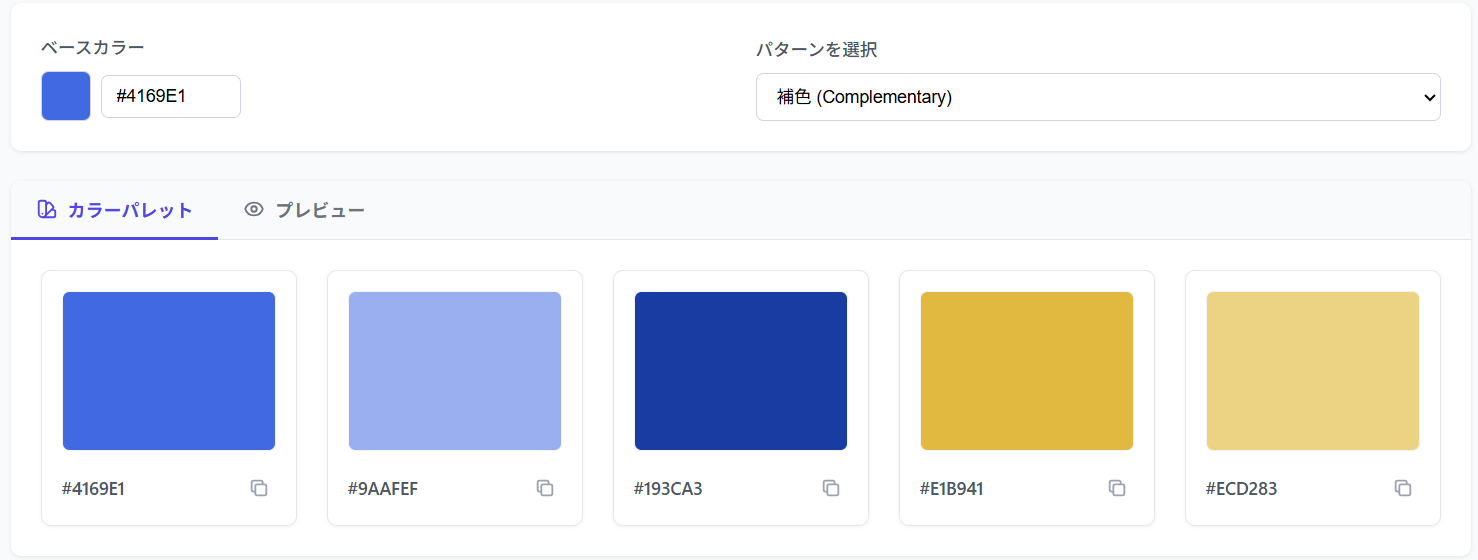This screenshot has width=1478, height=560.
Task: Click the palette icon on カラーパレット tab
Action: tap(46, 209)
